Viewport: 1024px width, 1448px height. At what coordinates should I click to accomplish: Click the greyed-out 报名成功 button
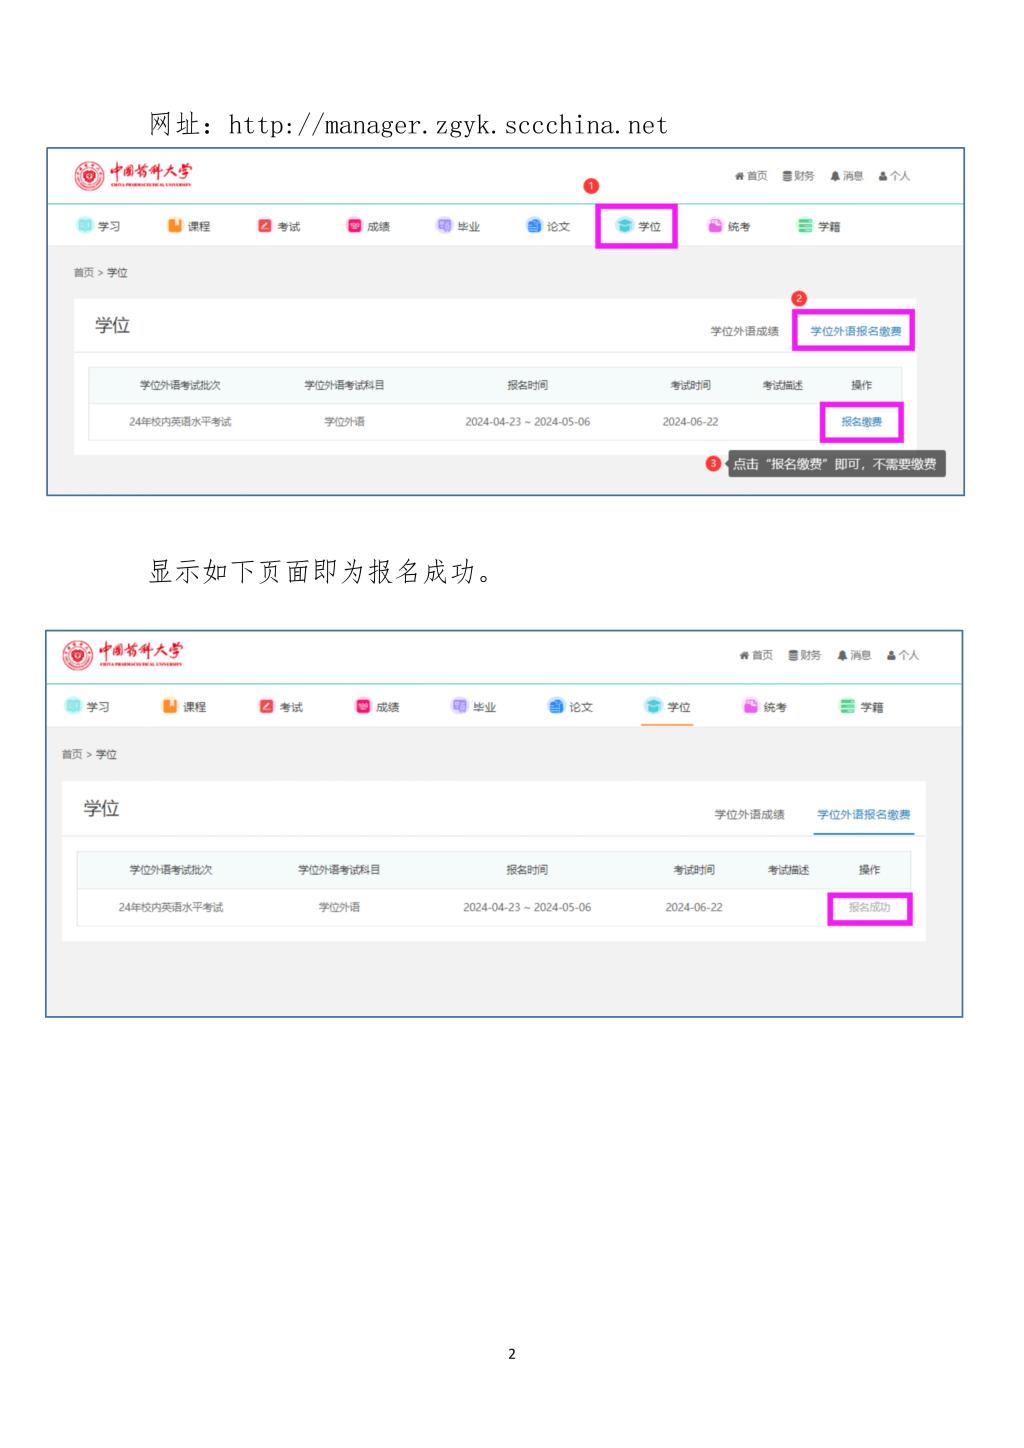pyautogui.click(x=869, y=908)
